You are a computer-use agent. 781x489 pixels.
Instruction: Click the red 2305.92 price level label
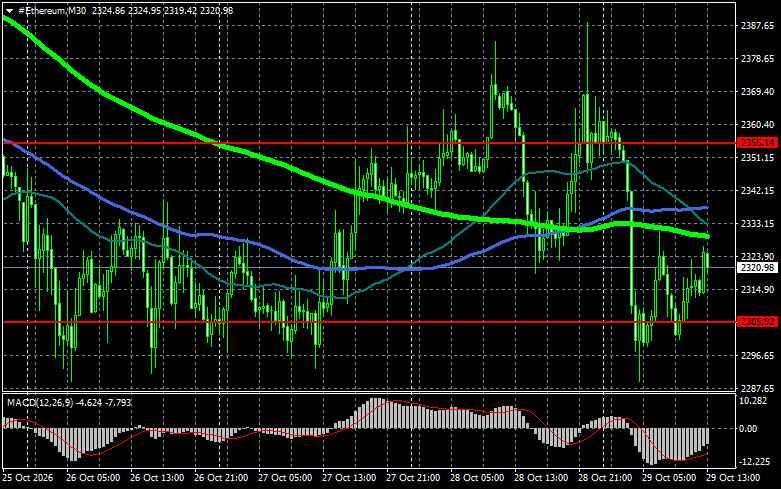[x=758, y=322]
